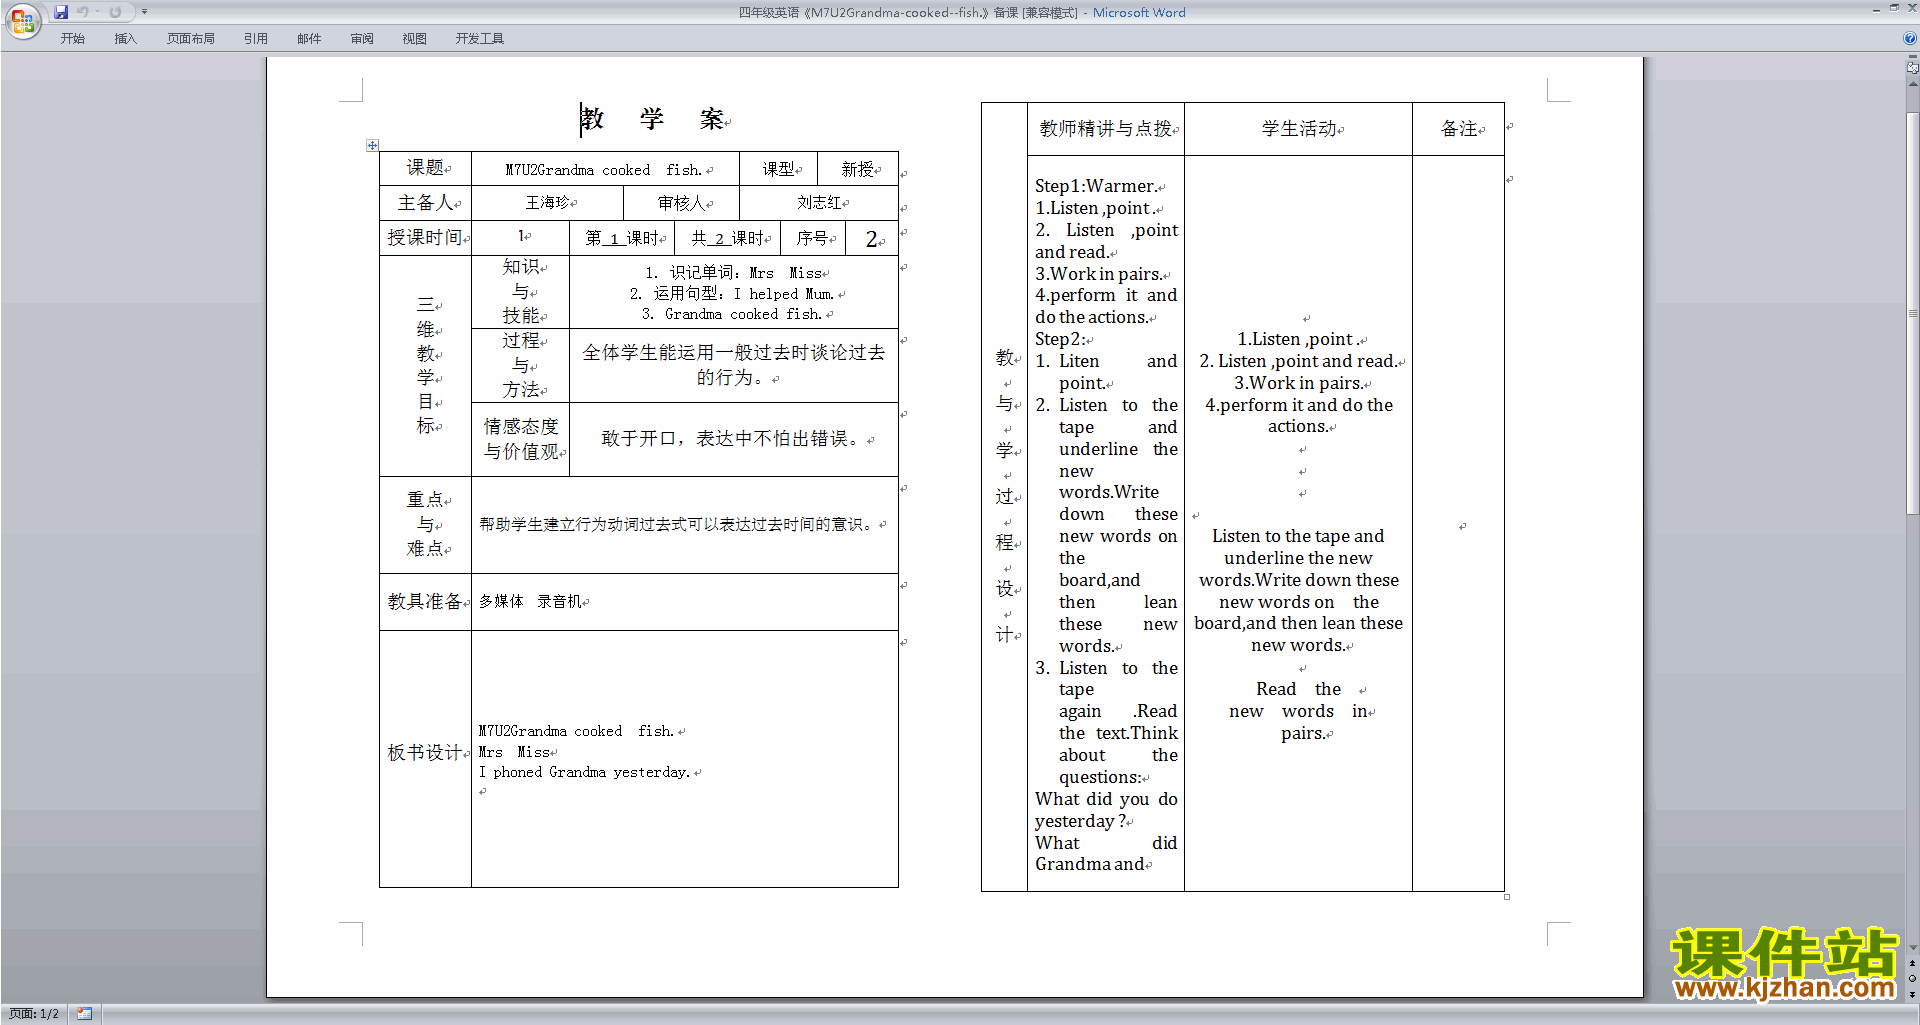Click the 新授 cell
The image size is (1920, 1025).
858,170
